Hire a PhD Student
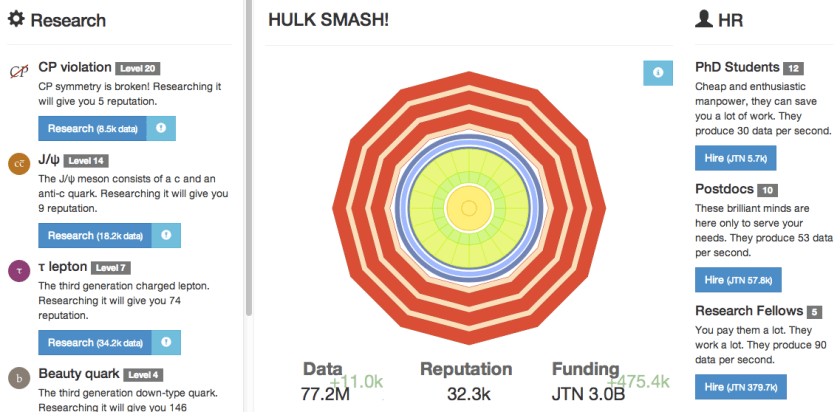Image resolution: width=840 pixels, height=412 pixels. (735, 158)
